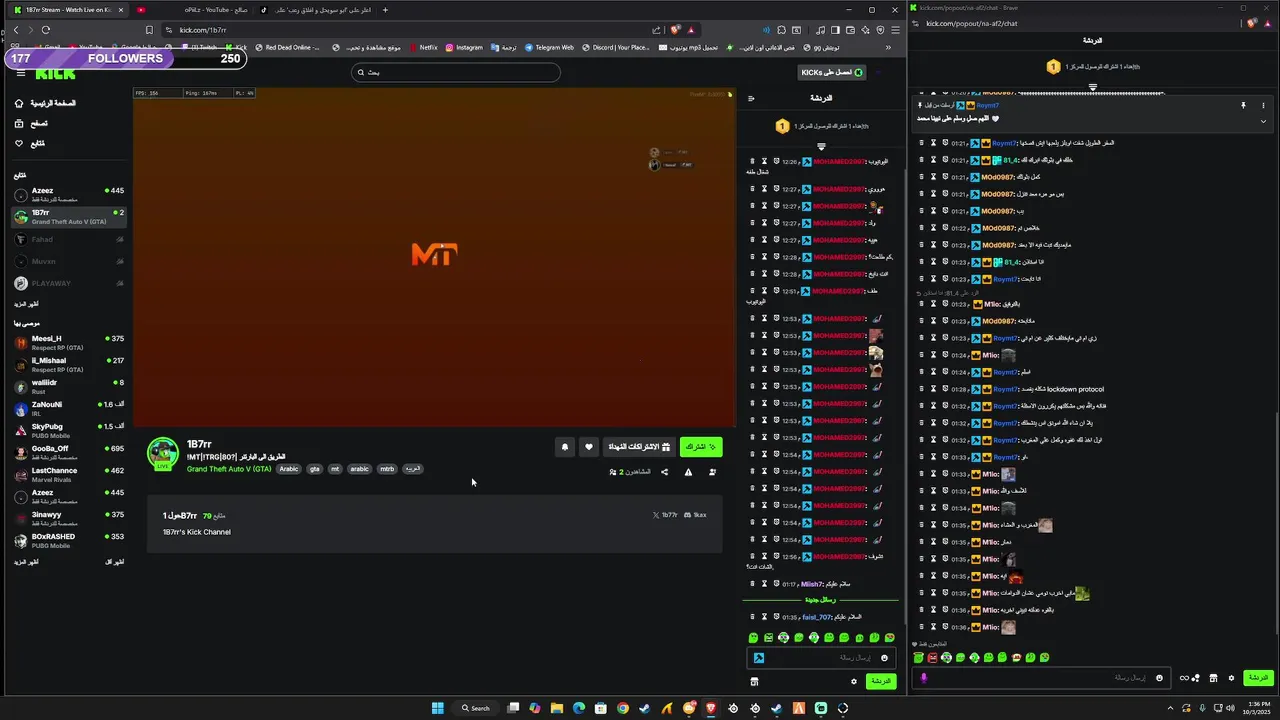Click the share icon below the stream

tap(664, 472)
